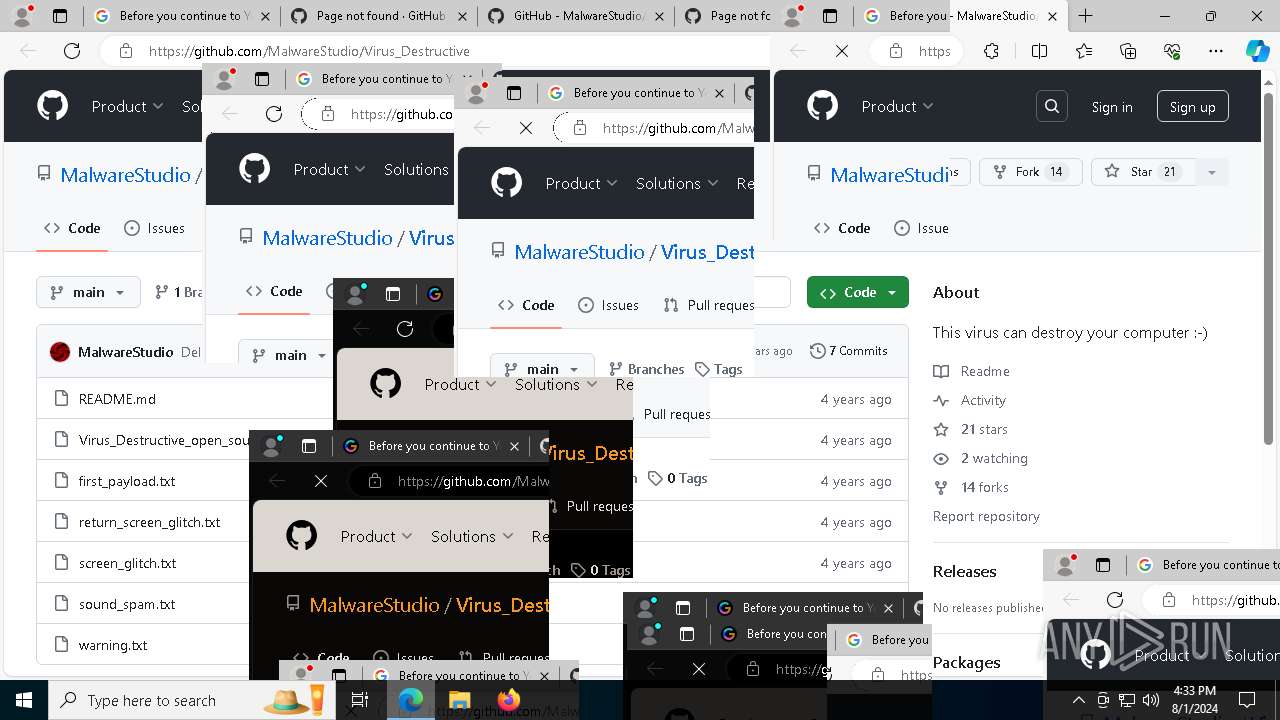Open the Readme link under About
Screen dimensions: 1280x720
click(972, 371)
